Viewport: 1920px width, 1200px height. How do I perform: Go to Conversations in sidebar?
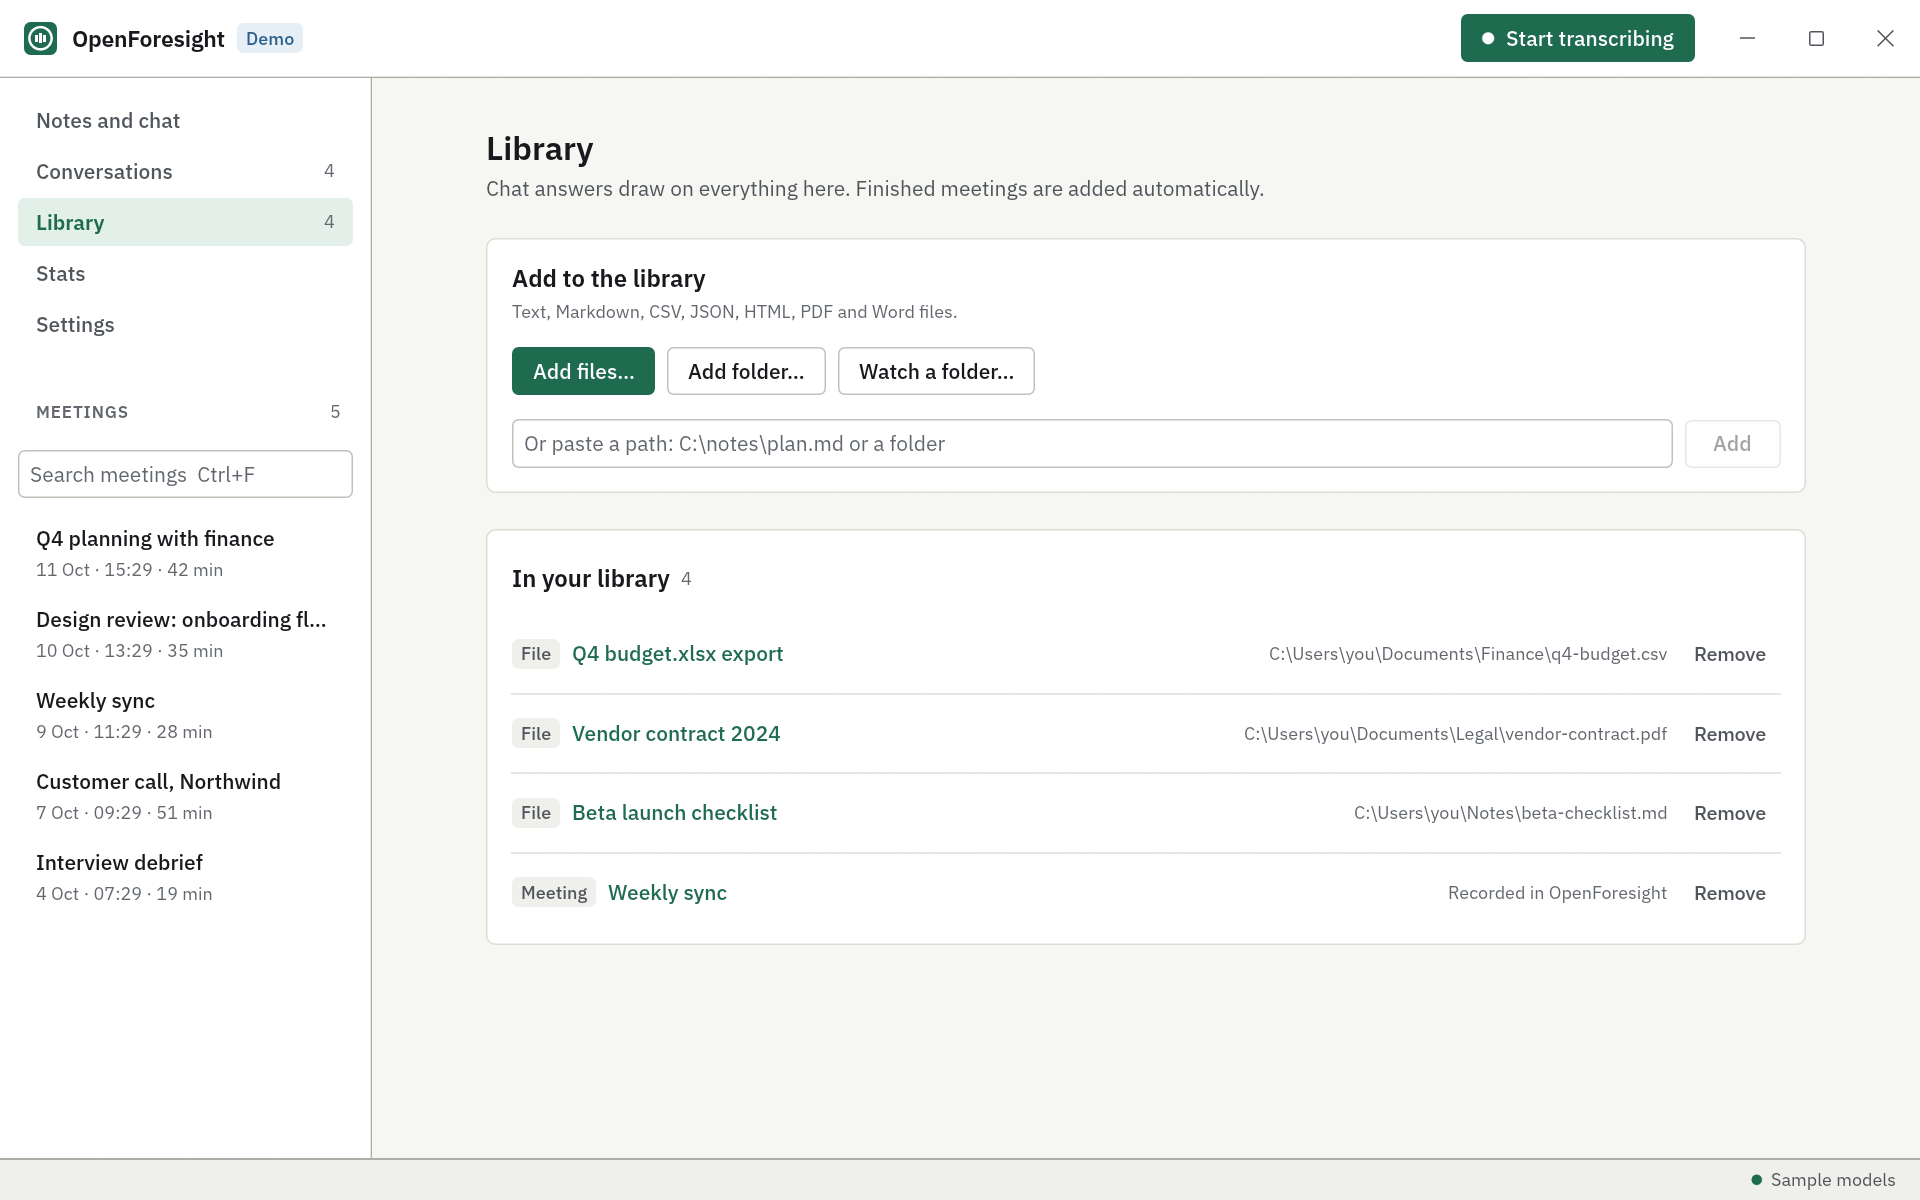tap(185, 171)
